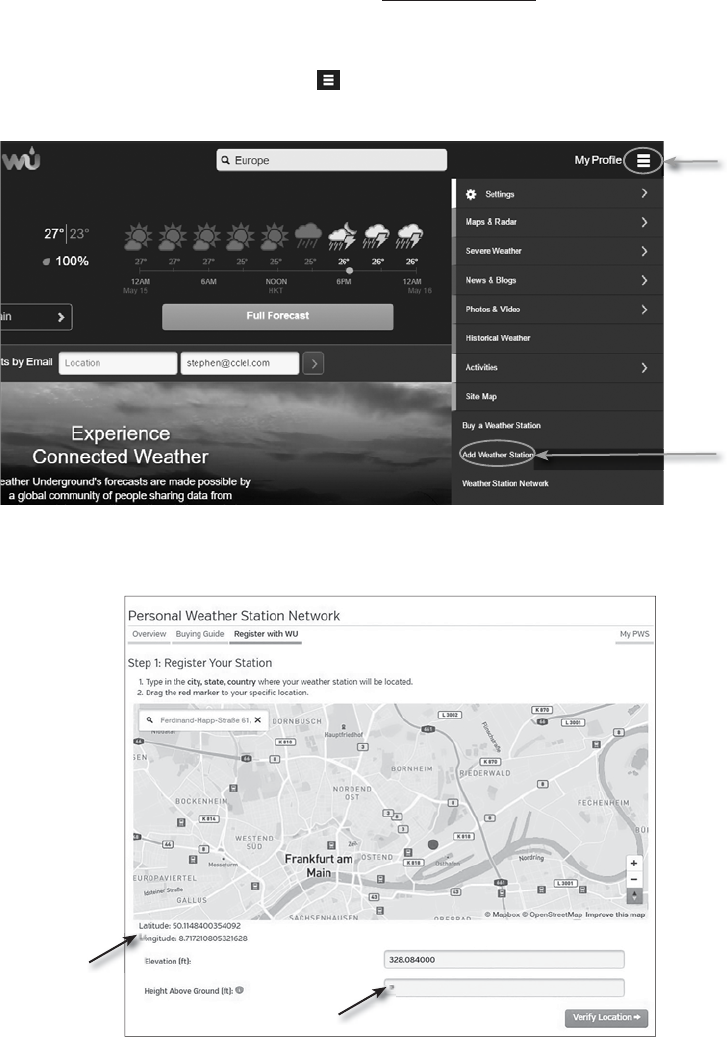
Task: Click My Profile link
Action: (x=598, y=160)
